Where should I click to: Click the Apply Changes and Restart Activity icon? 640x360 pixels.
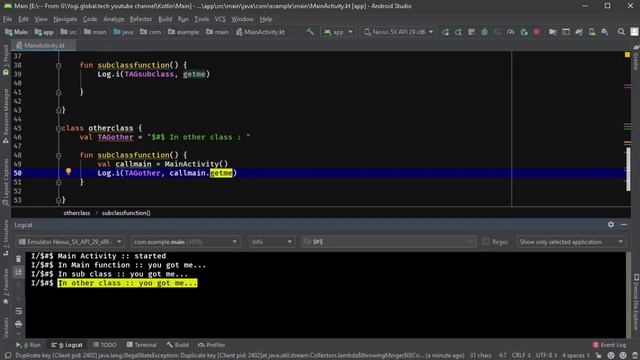point(458,32)
